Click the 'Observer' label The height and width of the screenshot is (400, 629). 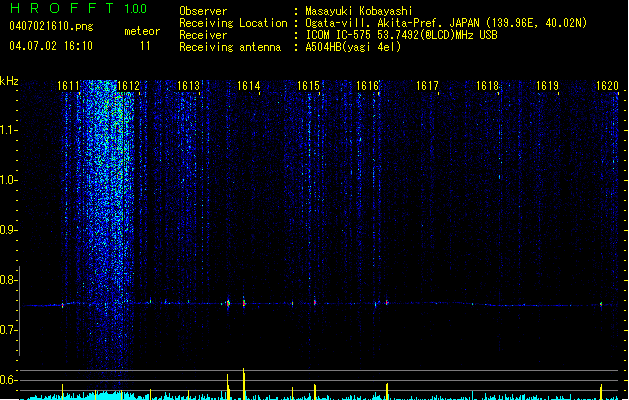pyautogui.click(x=203, y=11)
